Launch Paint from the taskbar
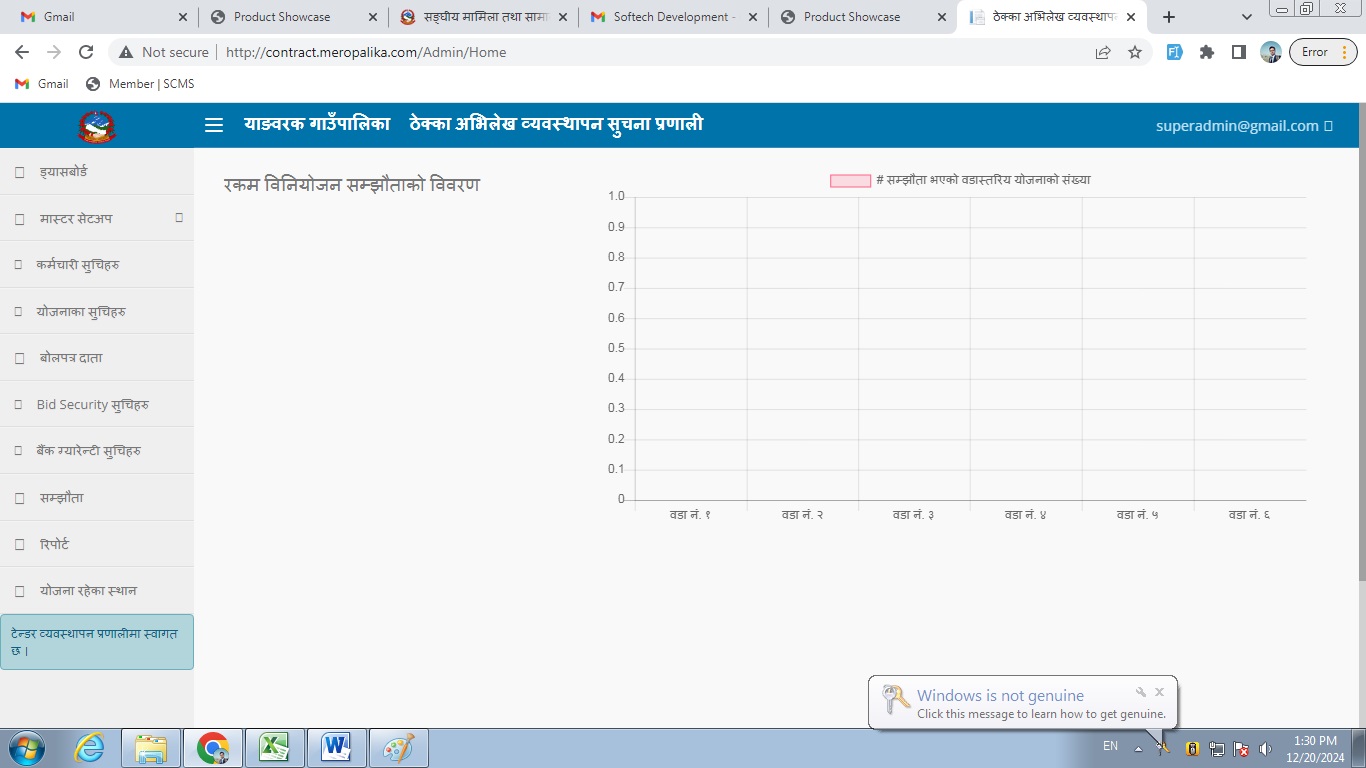 tap(398, 747)
